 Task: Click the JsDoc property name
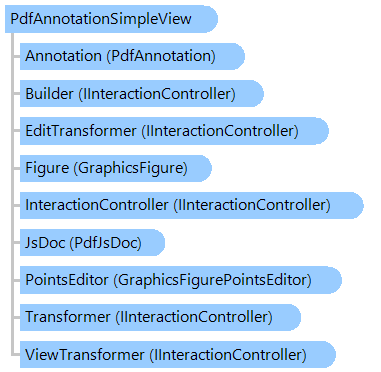45,242
